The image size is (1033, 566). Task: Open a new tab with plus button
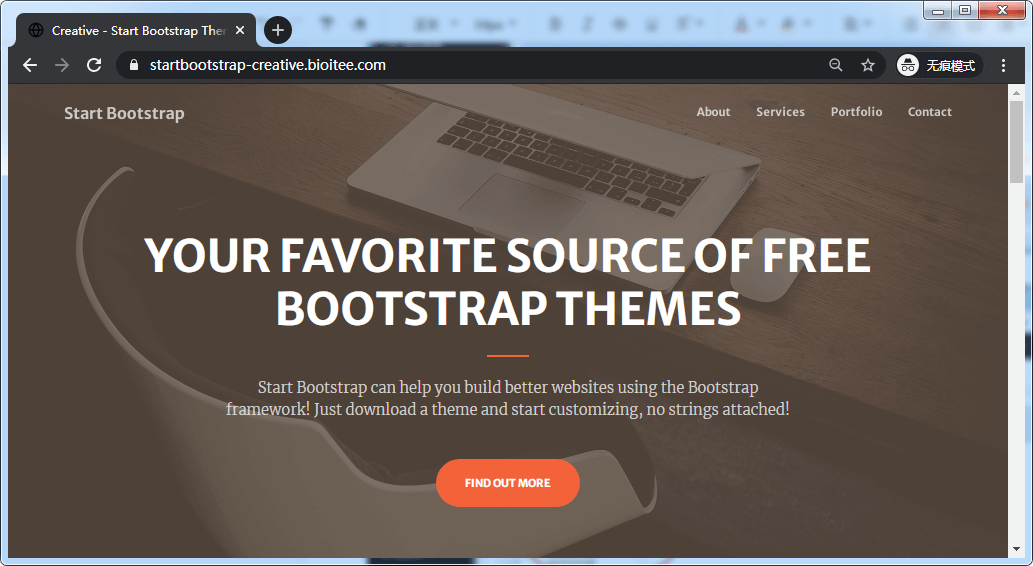tap(278, 30)
